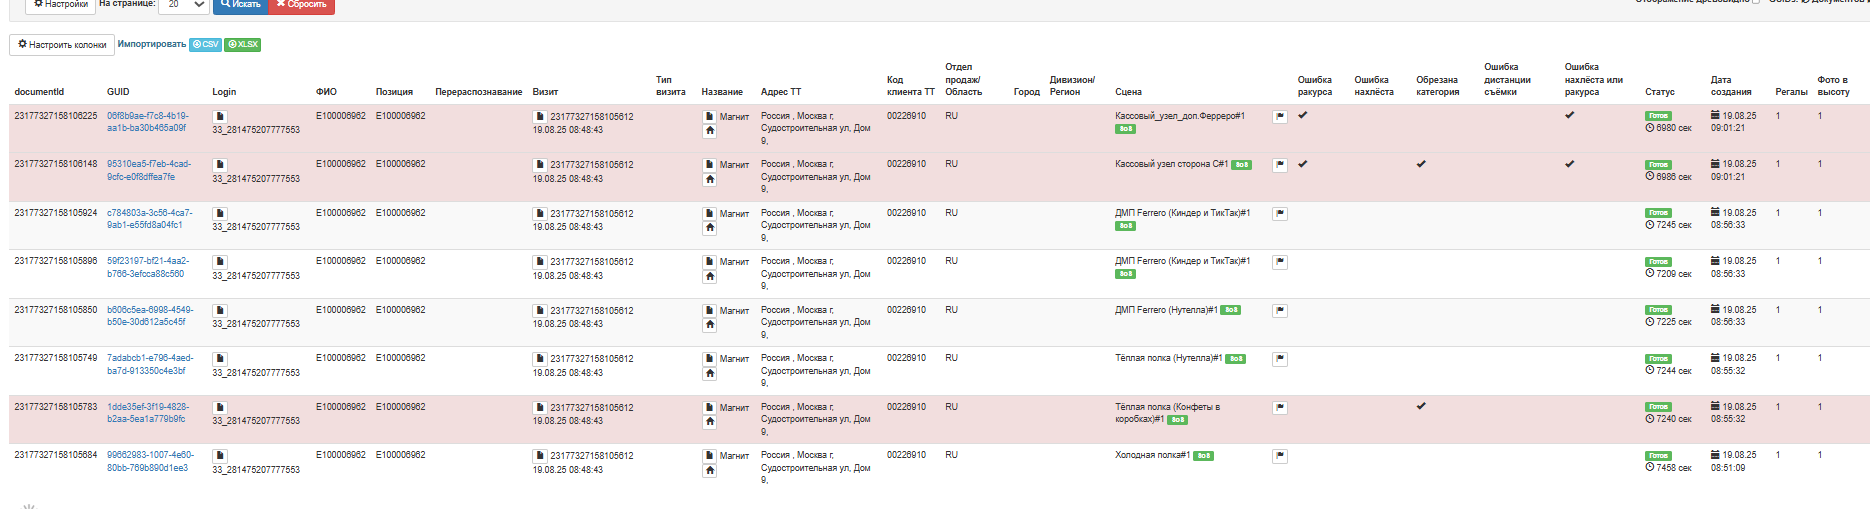
Task: Export table via XLSX button
Action: pyautogui.click(x=243, y=44)
